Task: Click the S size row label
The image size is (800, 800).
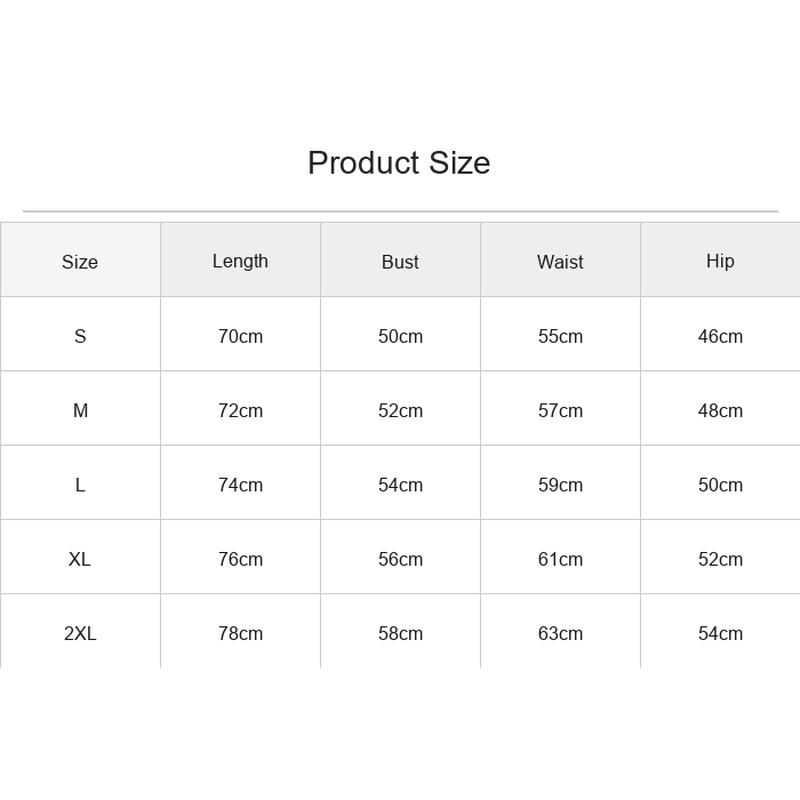Action: pyautogui.click(x=80, y=336)
